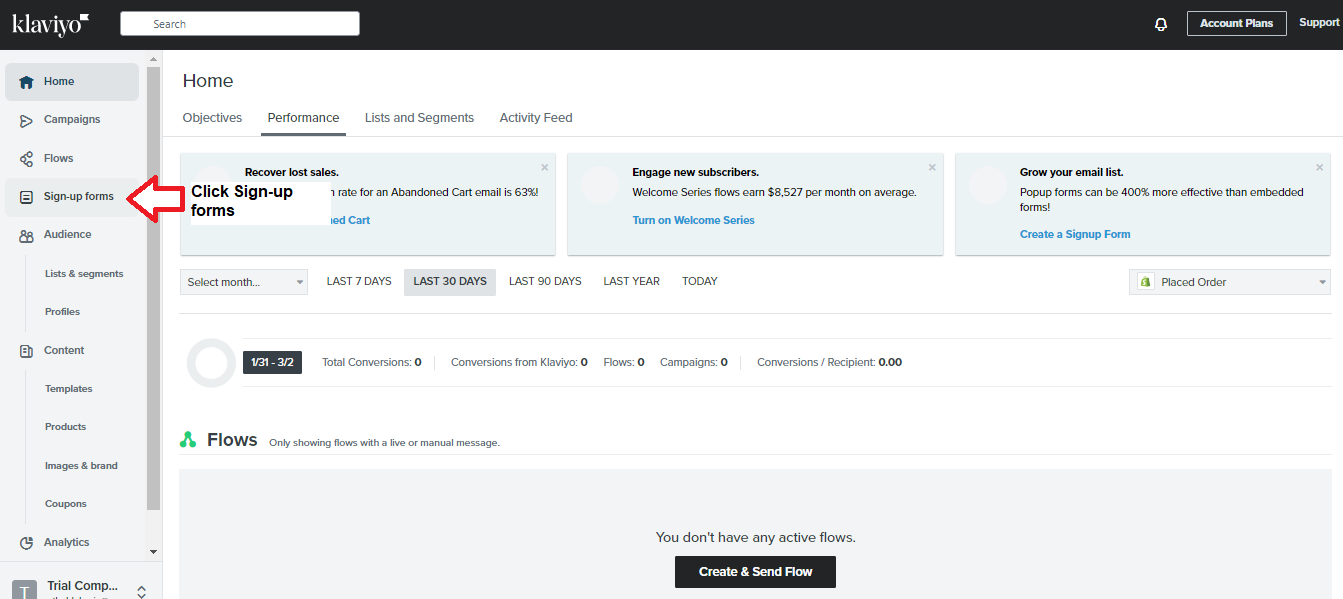The image size is (1343, 599).
Task: Open Lists & segments submenu item
Action: point(84,274)
